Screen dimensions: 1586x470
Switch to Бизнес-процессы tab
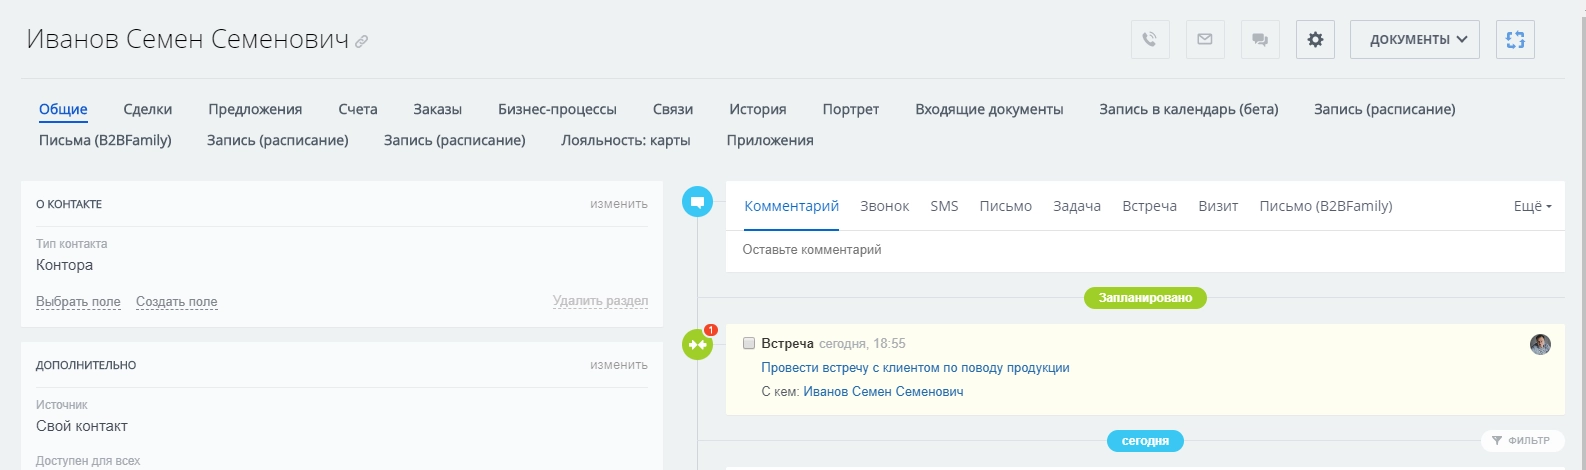click(557, 109)
